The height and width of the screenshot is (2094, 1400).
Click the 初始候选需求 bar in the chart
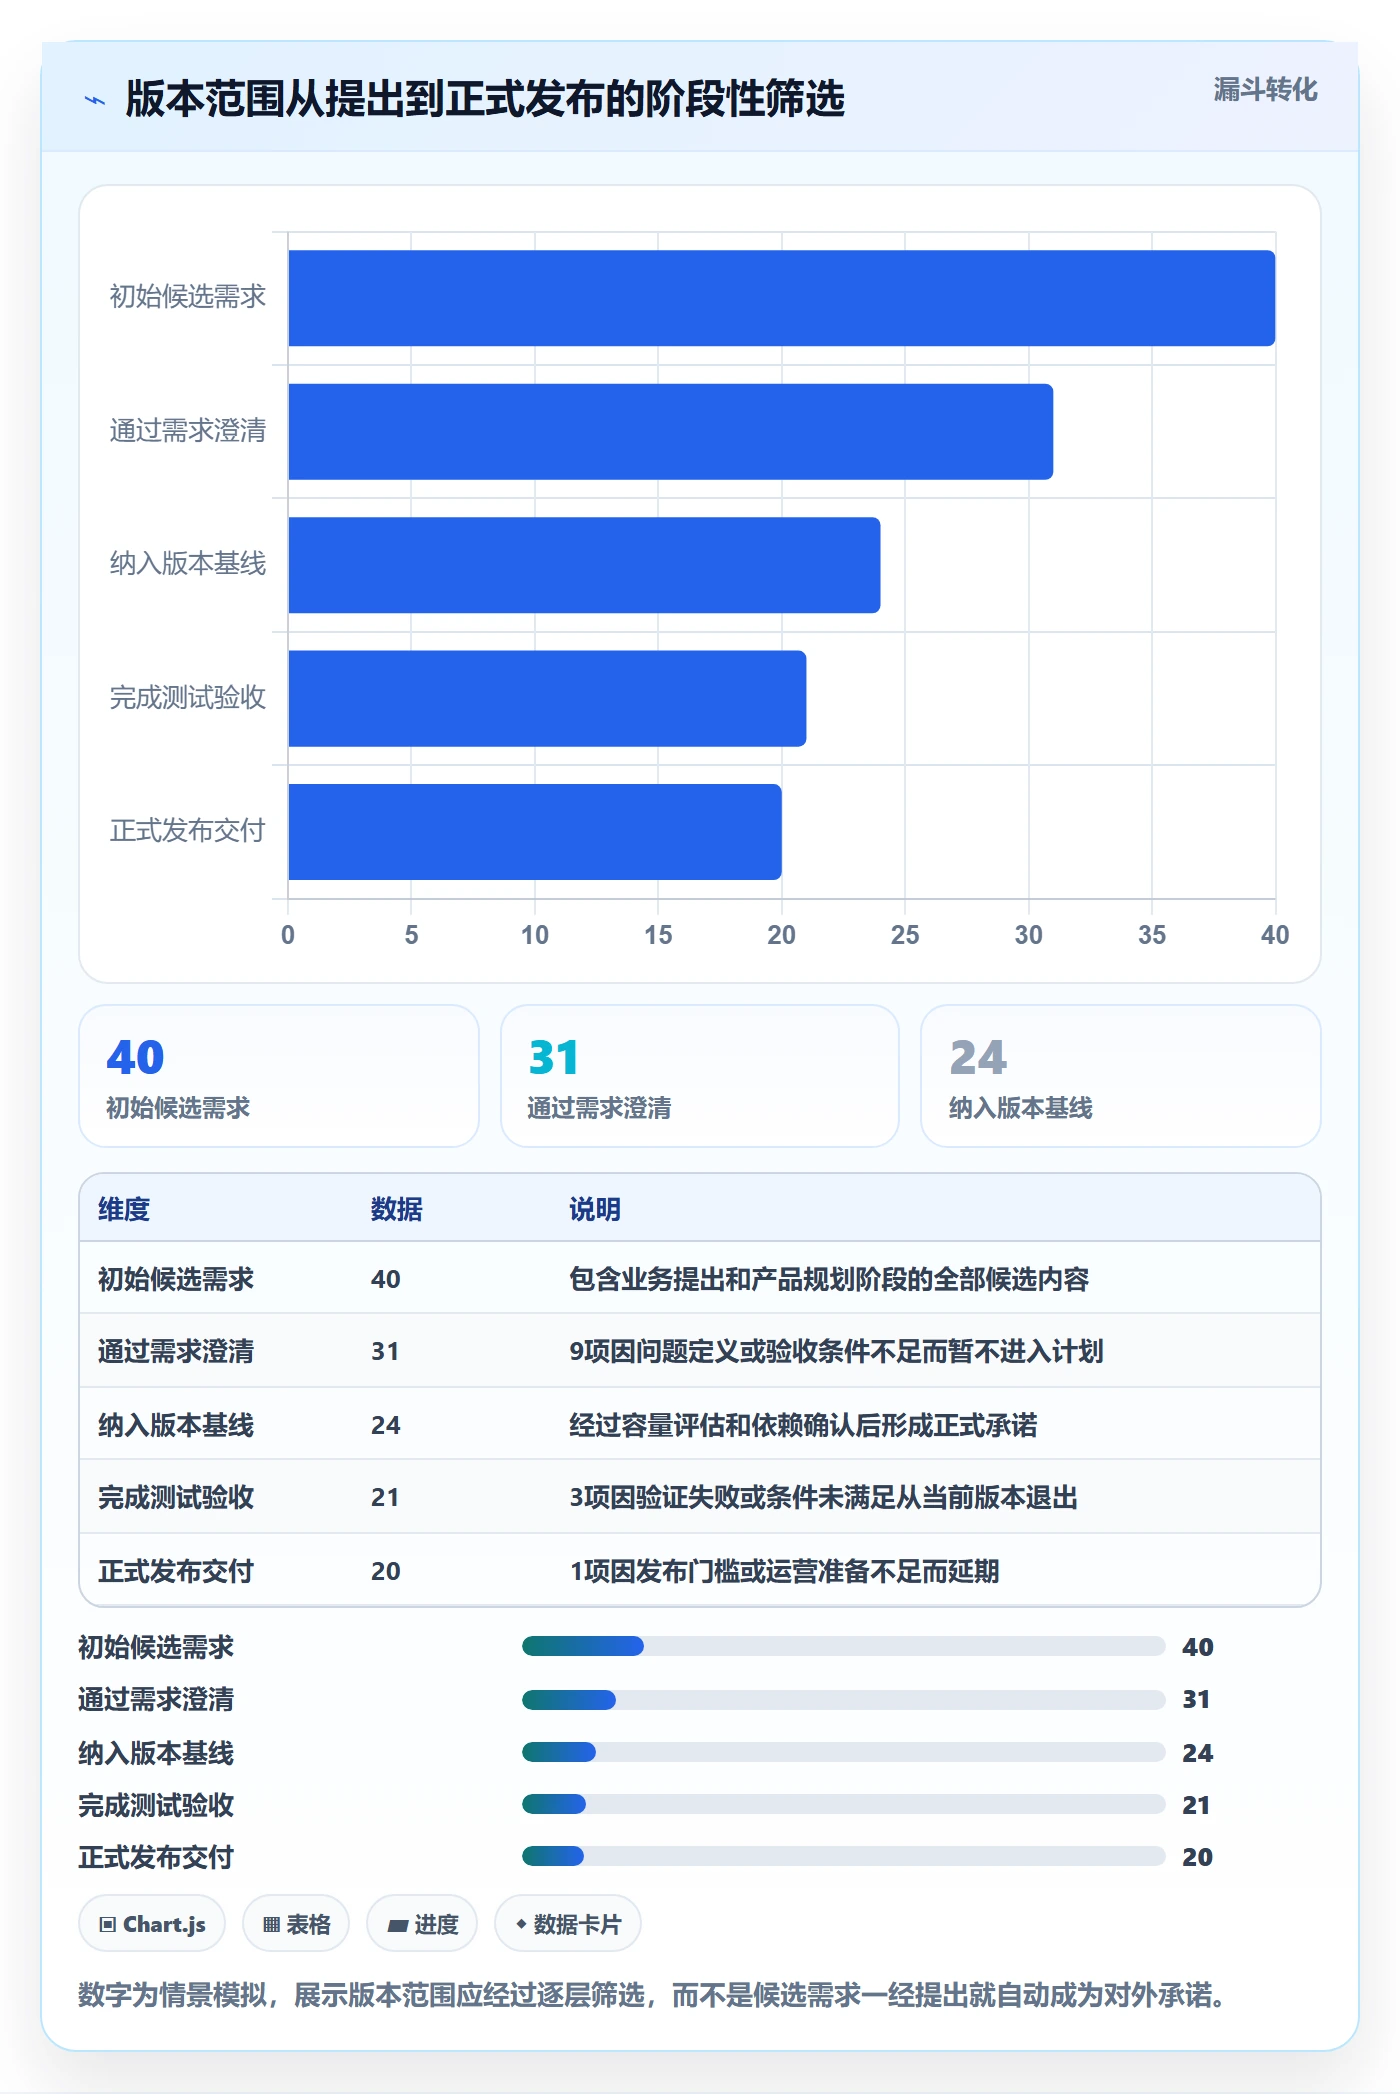click(x=781, y=298)
